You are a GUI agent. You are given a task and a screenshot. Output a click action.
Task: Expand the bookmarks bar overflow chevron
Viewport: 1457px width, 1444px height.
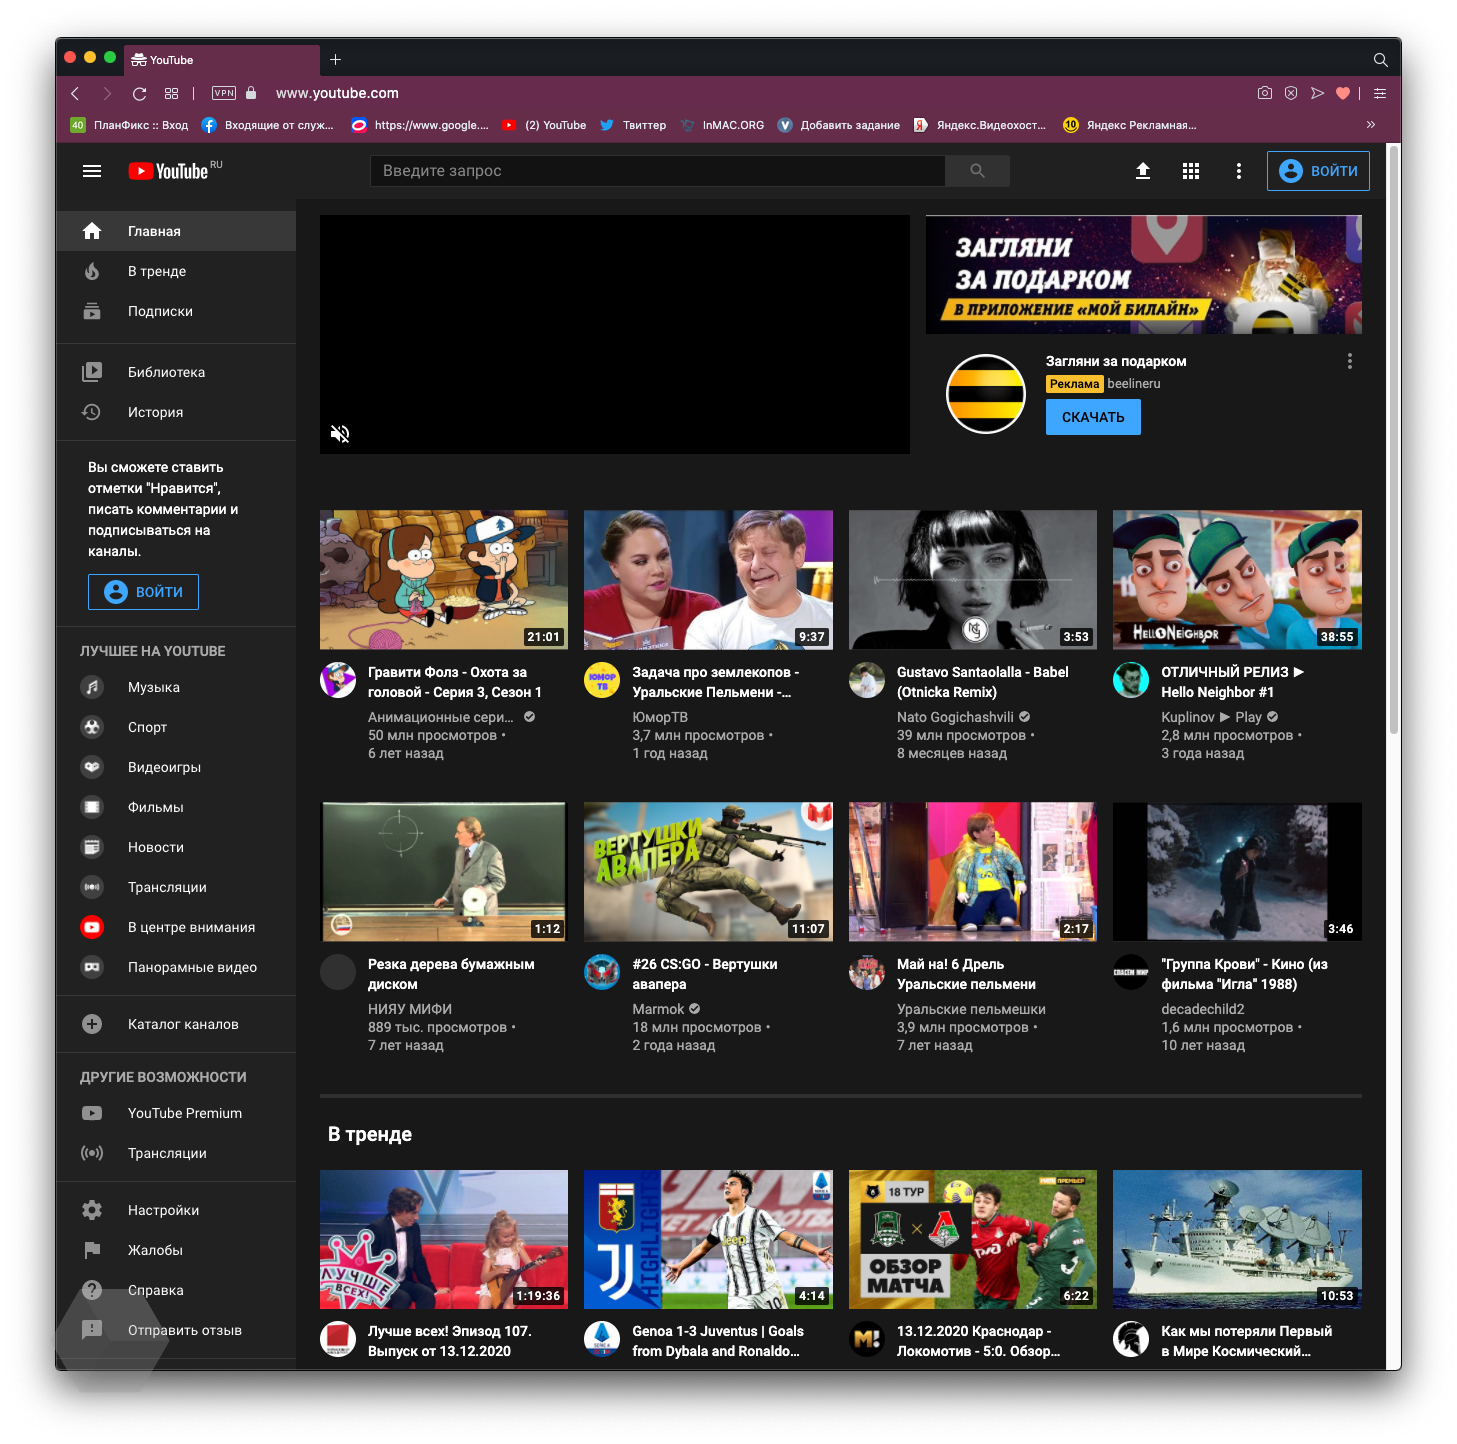pos(1371,125)
